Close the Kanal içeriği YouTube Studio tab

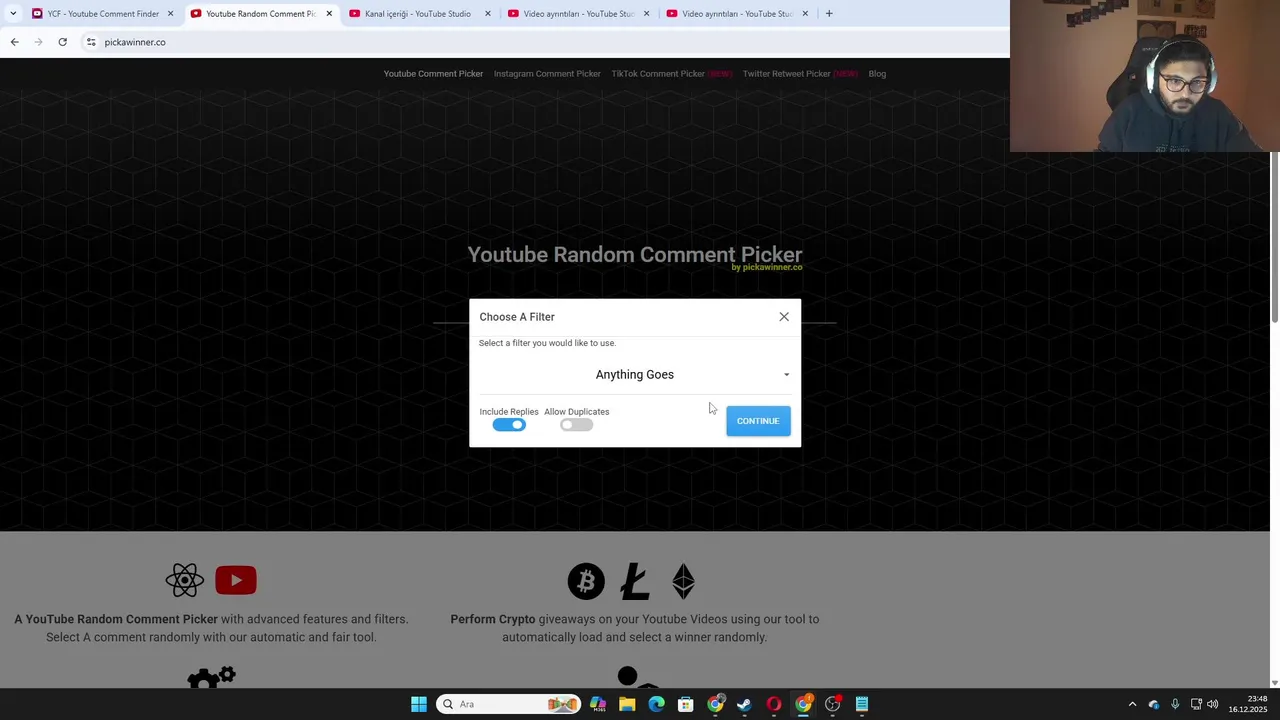click(x=488, y=14)
